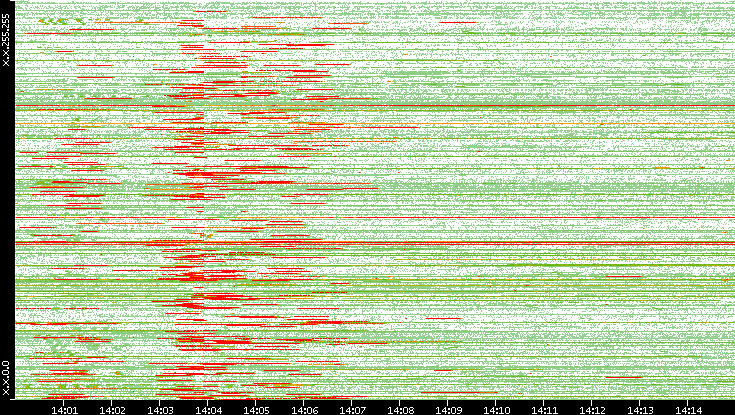Select the 14:09 time axis label
The height and width of the screenshot is (415, 735).
point(448,410)
